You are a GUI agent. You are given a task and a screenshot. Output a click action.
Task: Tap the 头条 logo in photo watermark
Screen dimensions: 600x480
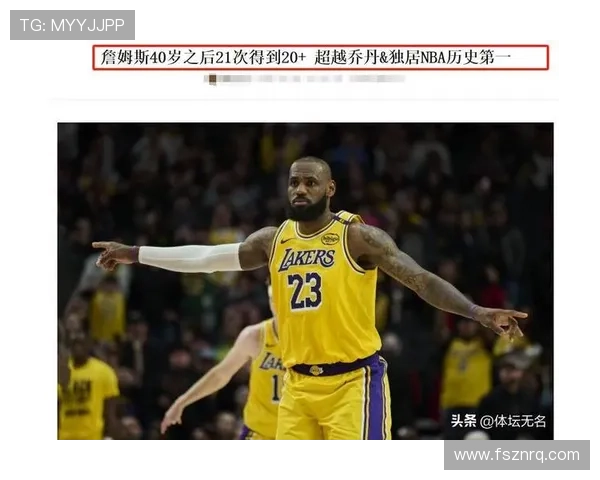coord(463,421)
